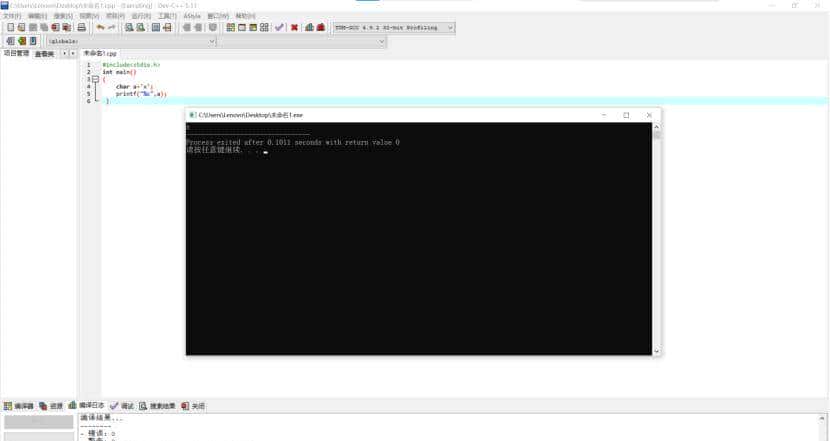Screen dimensions: 830x441
Task: Click the Run toolbar icon
Action: coord(242,28)
